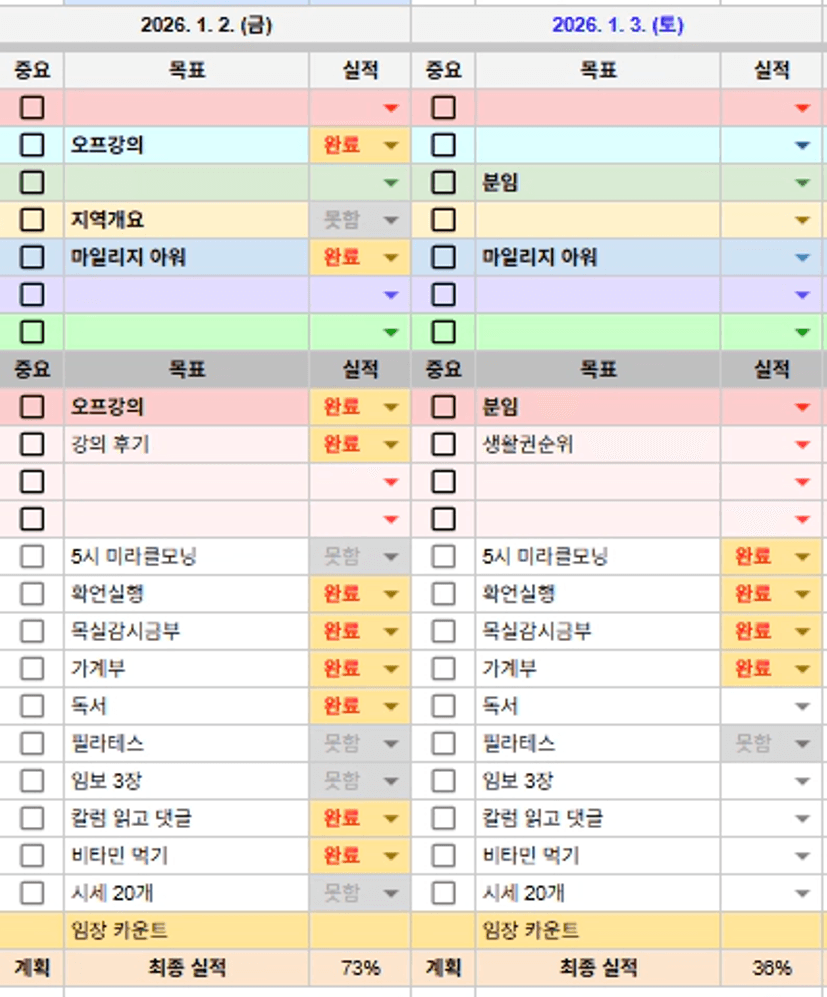
Task: Expand Saturday's 시세 20개 status dropdown
Action: [801, 893]
